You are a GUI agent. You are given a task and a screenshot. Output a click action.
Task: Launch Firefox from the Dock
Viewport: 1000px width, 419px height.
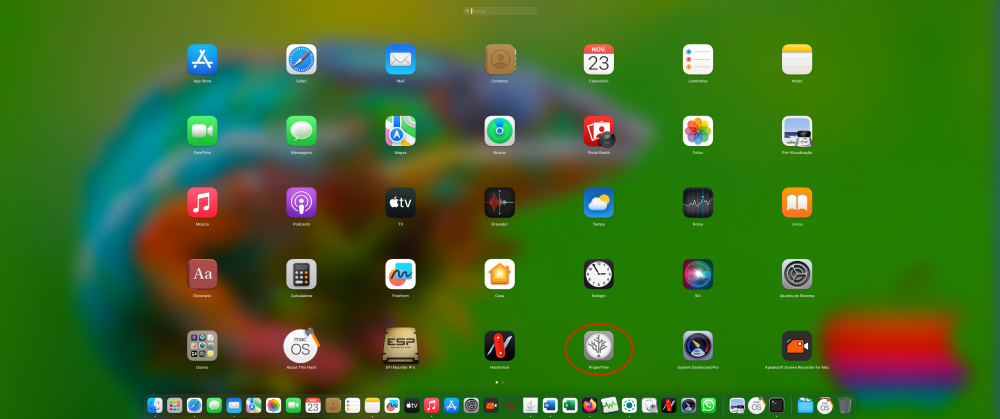click(x=589, y=405)
